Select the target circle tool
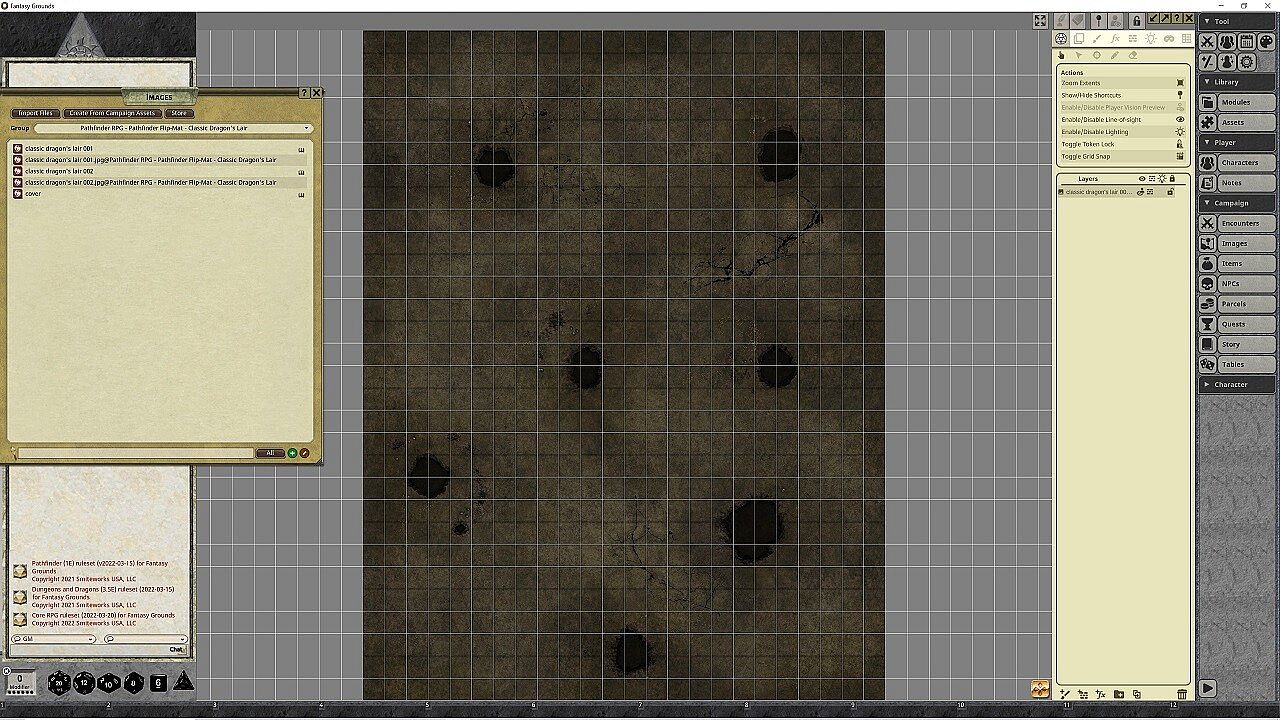The image size is (1280, 720). [1097, 56]
